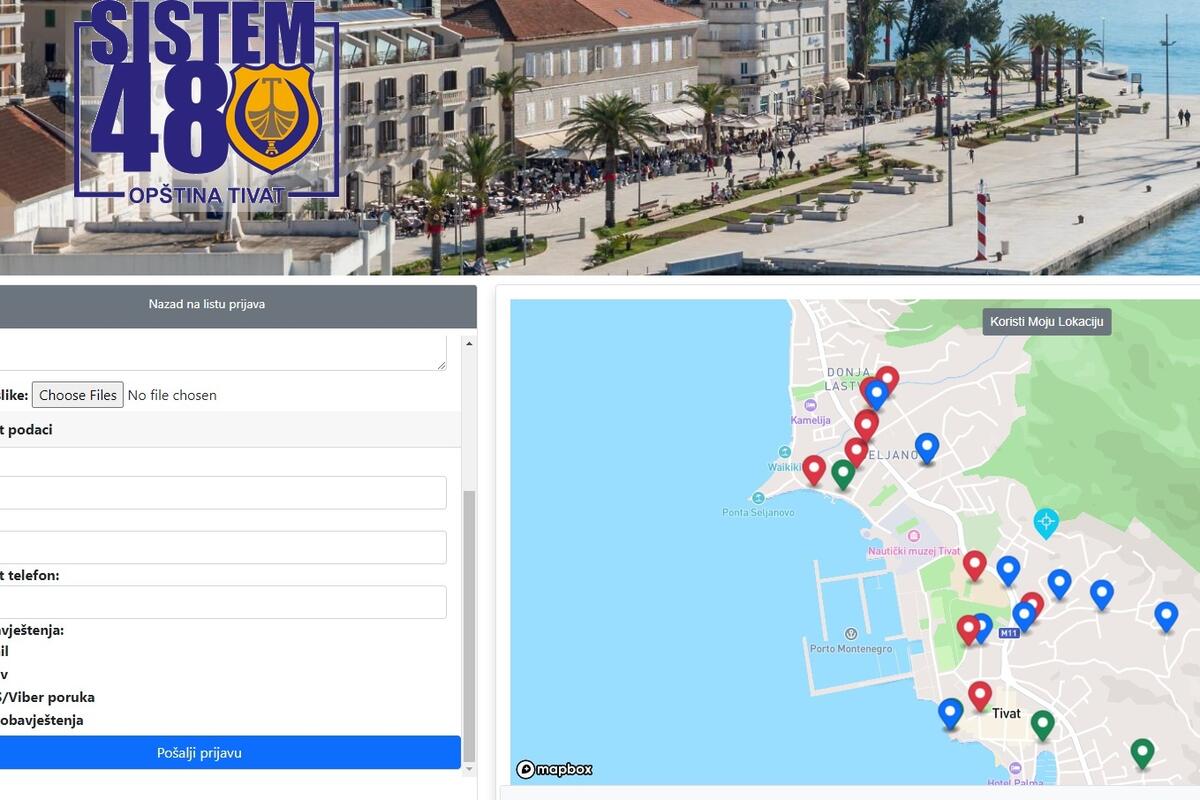Click the cyan crosshair location marker on map
The width and height of the screenshot is (1200, 800).
tap(1046, 522)
